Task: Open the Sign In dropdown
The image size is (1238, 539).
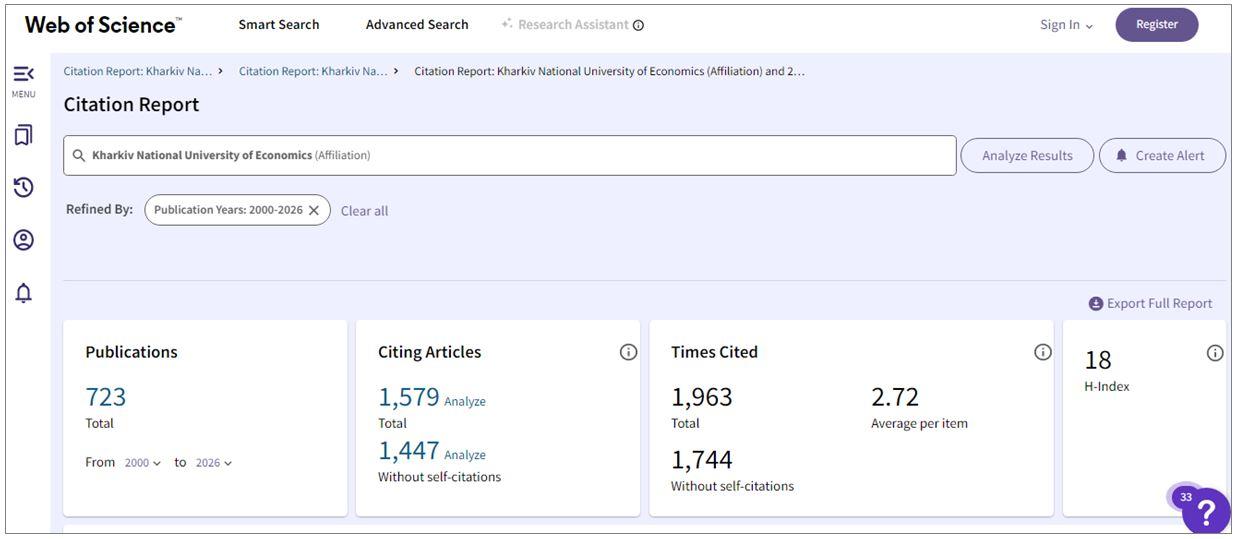Action: click(1066, 25)
